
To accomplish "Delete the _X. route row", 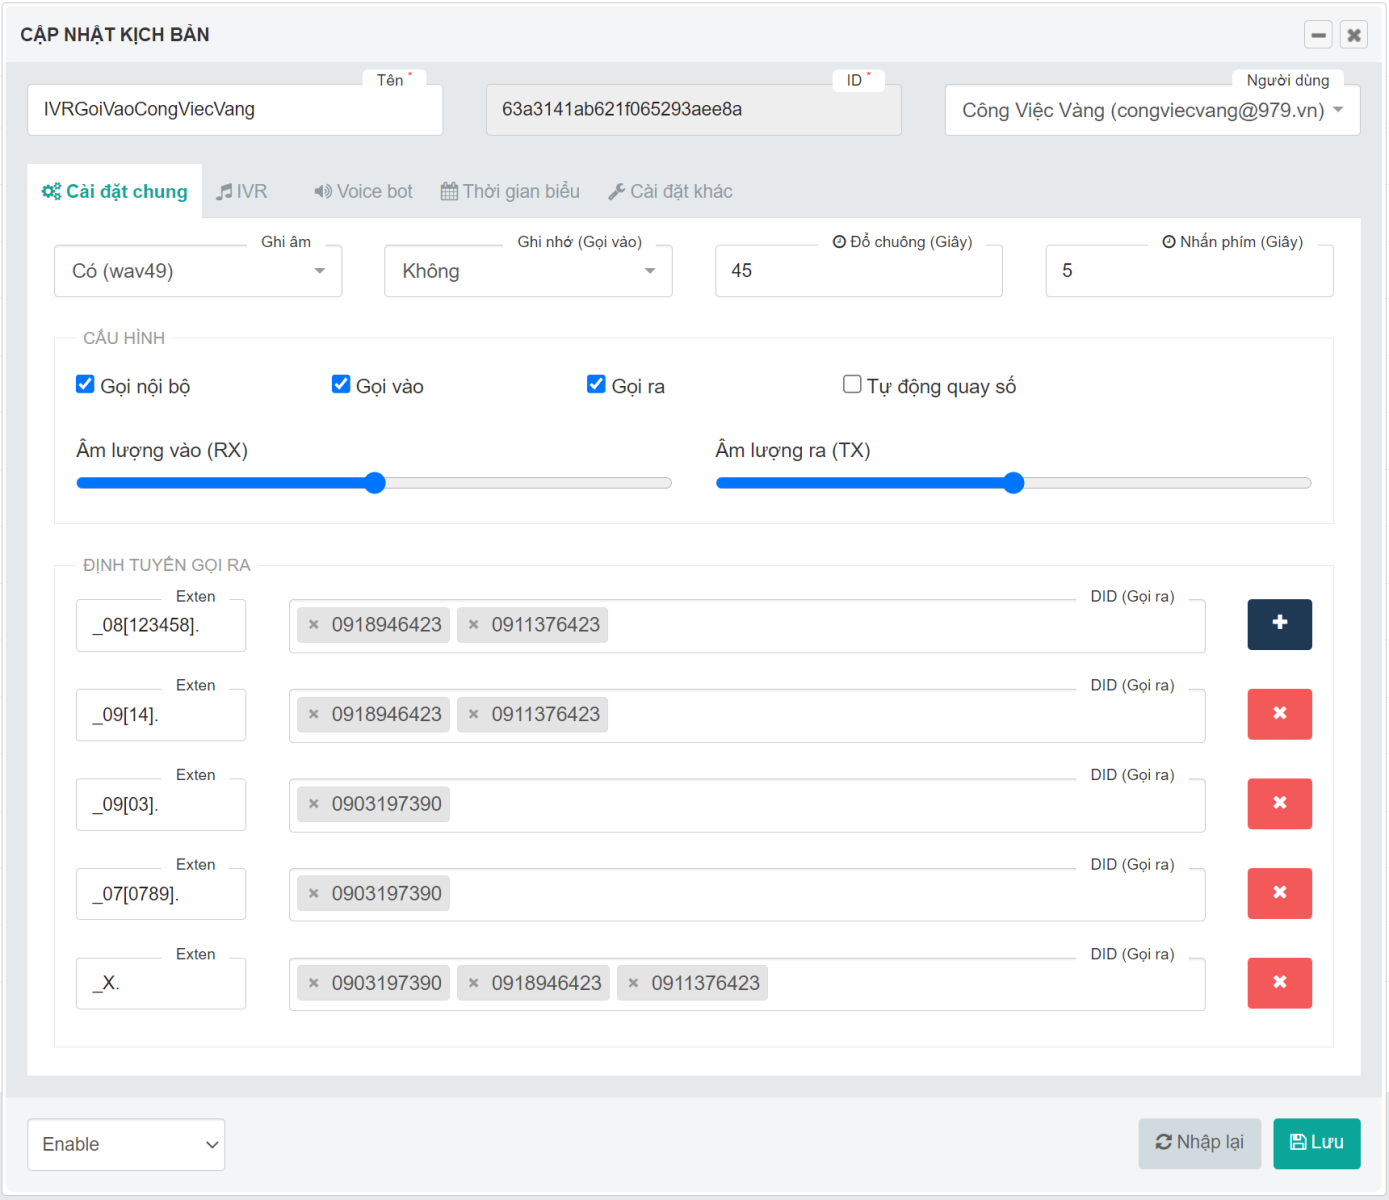I will pos(1279,983).
